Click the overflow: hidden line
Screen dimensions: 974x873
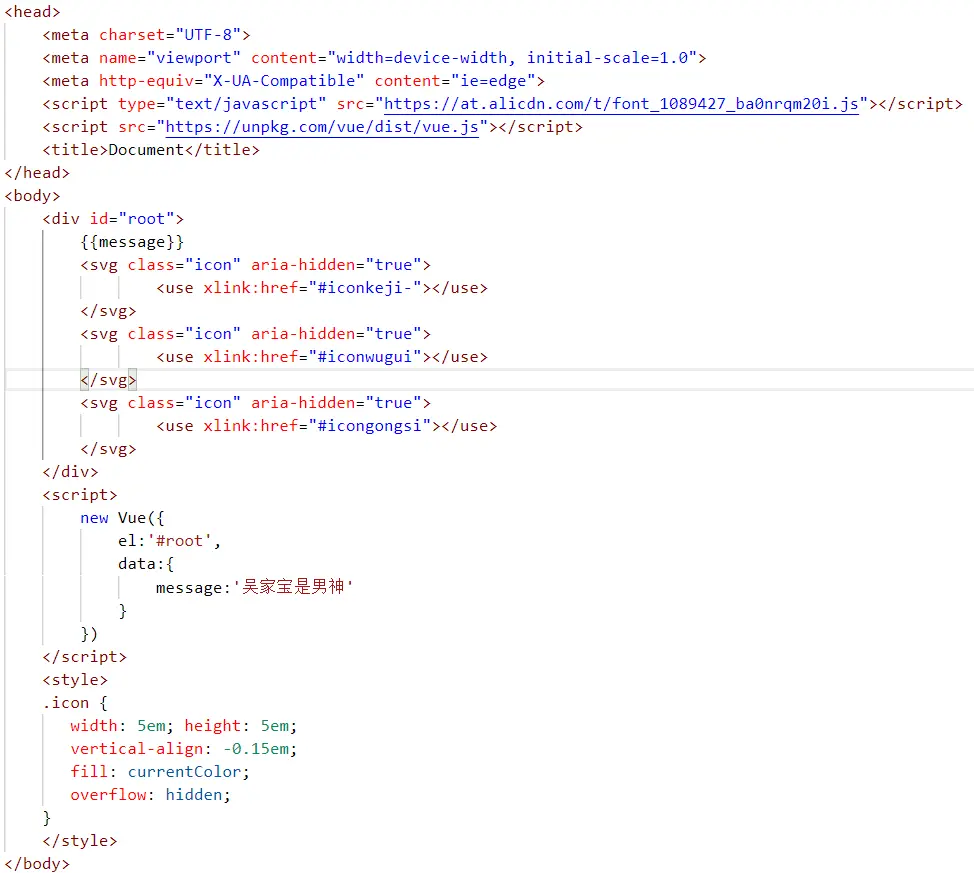(x=150, y=795)
